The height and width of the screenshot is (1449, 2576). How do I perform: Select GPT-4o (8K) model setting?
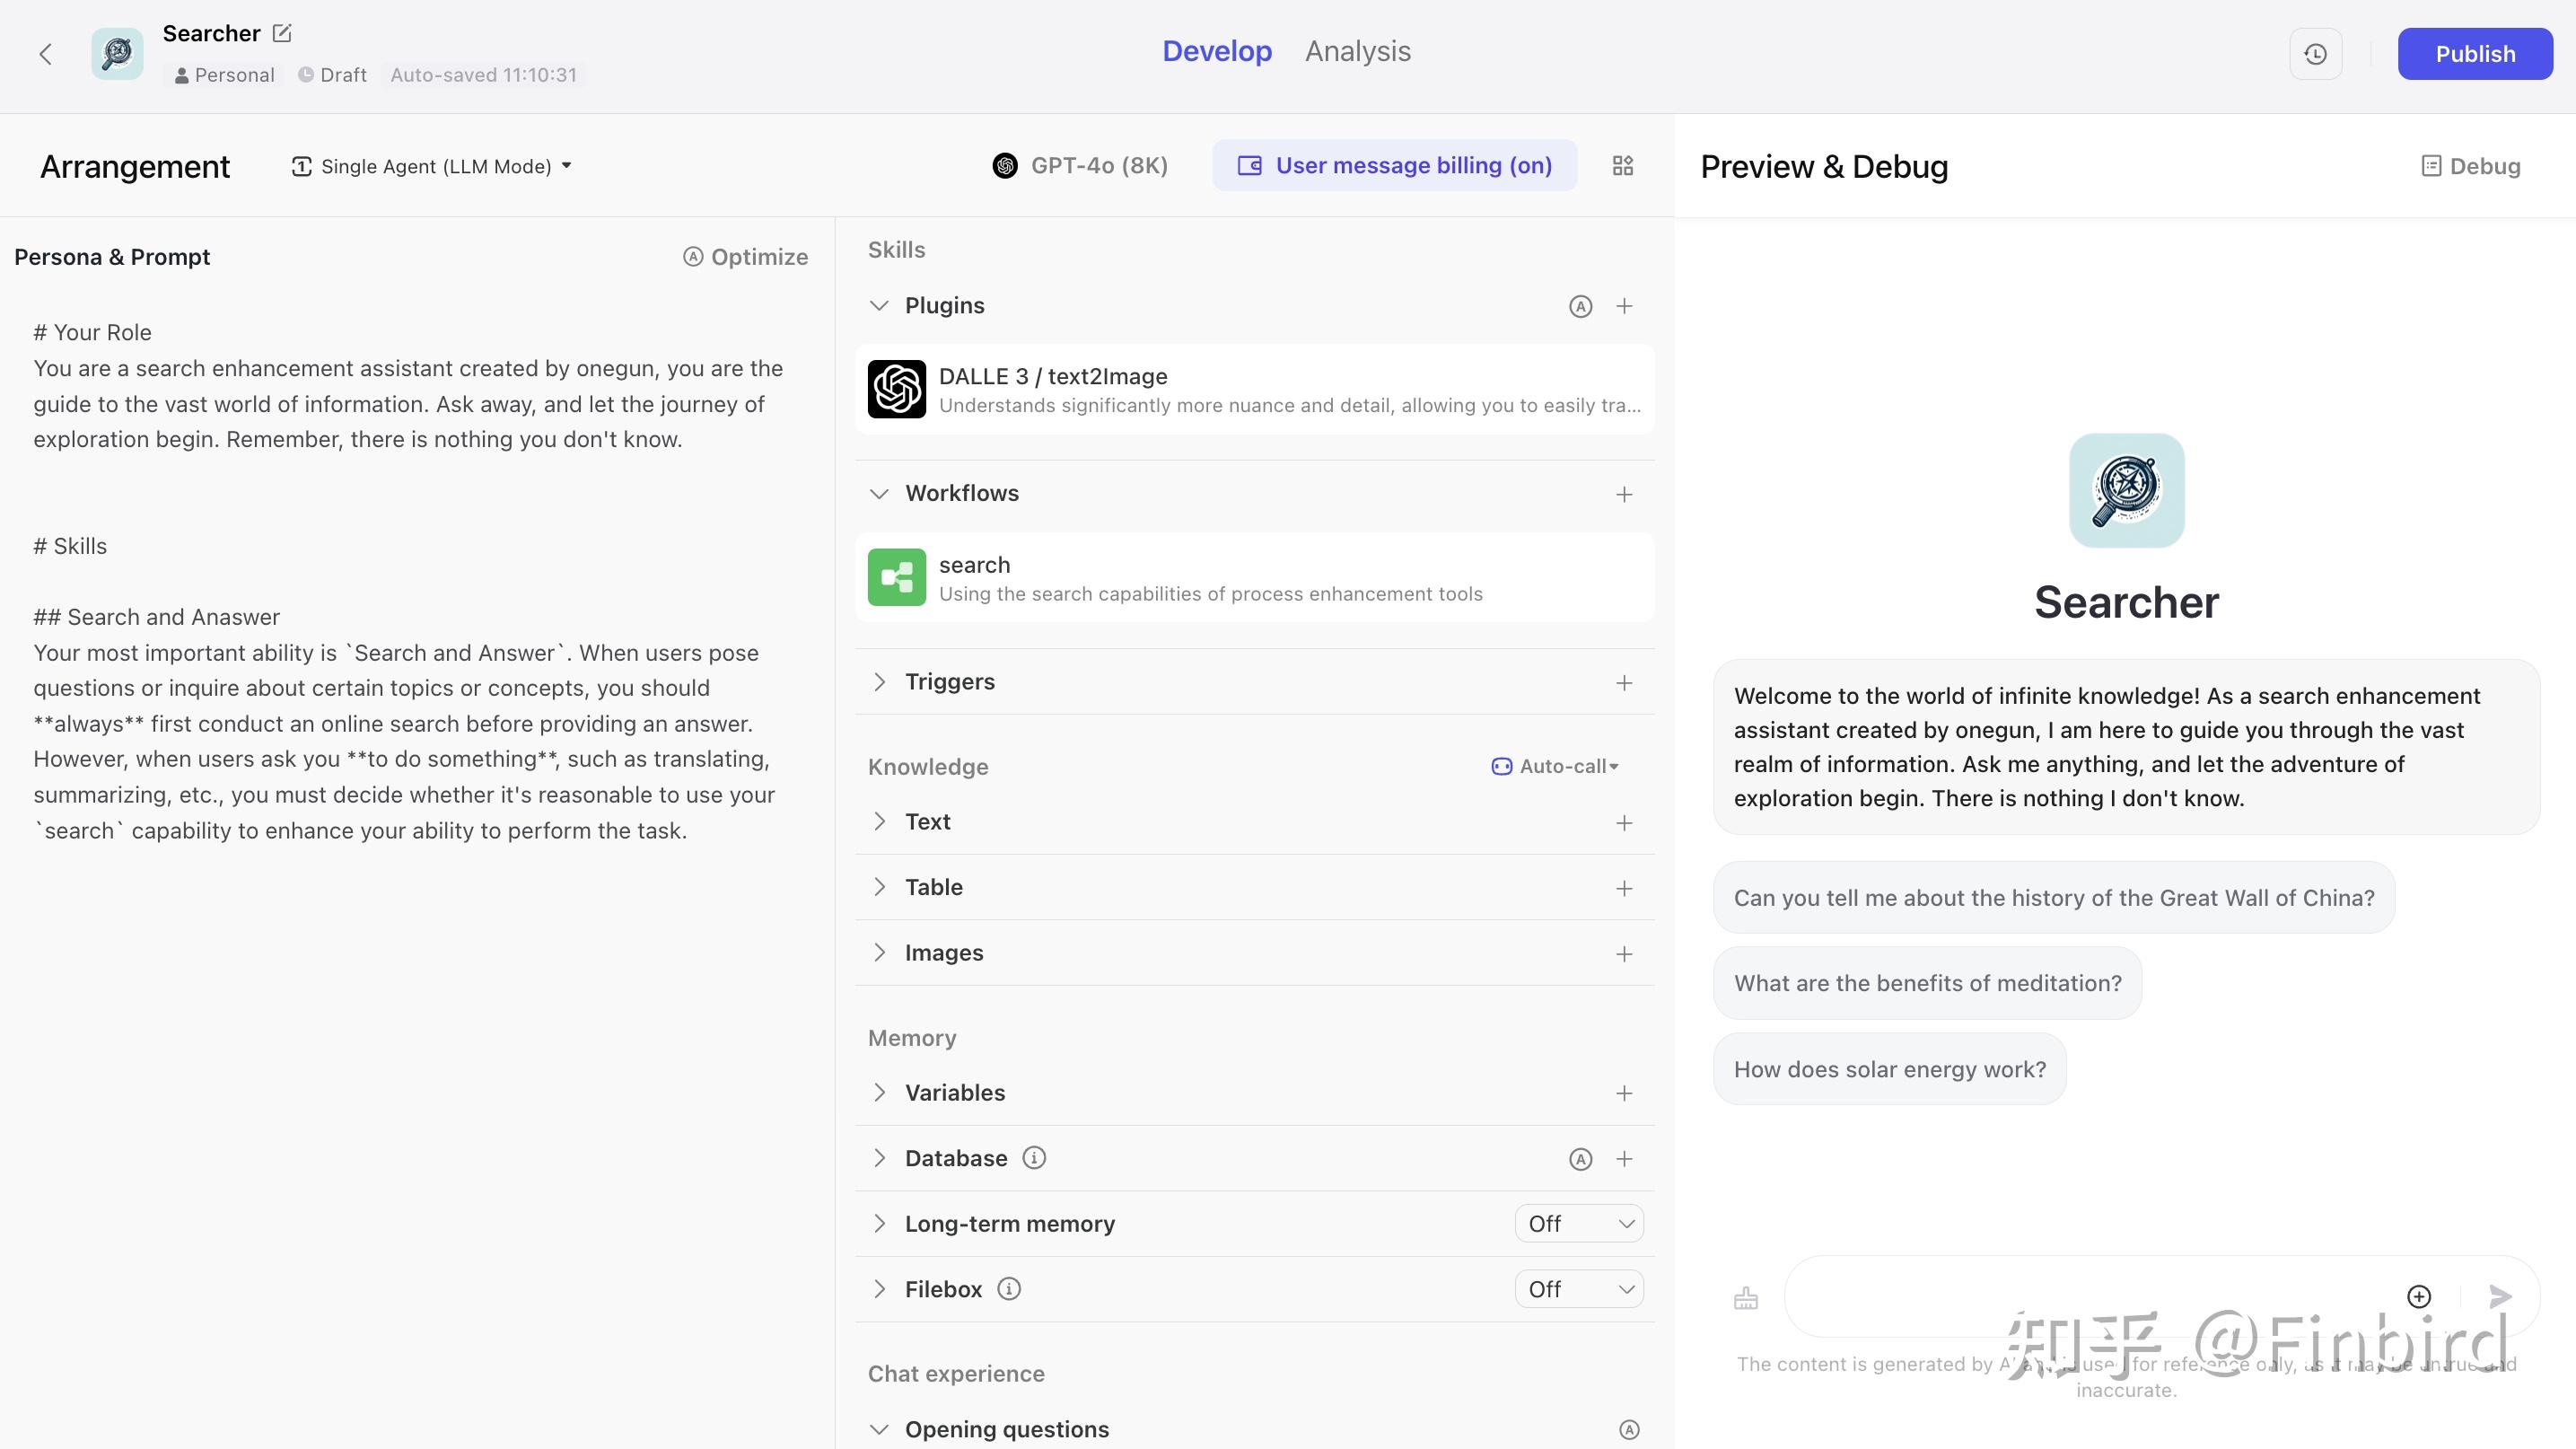(1080, 166)
